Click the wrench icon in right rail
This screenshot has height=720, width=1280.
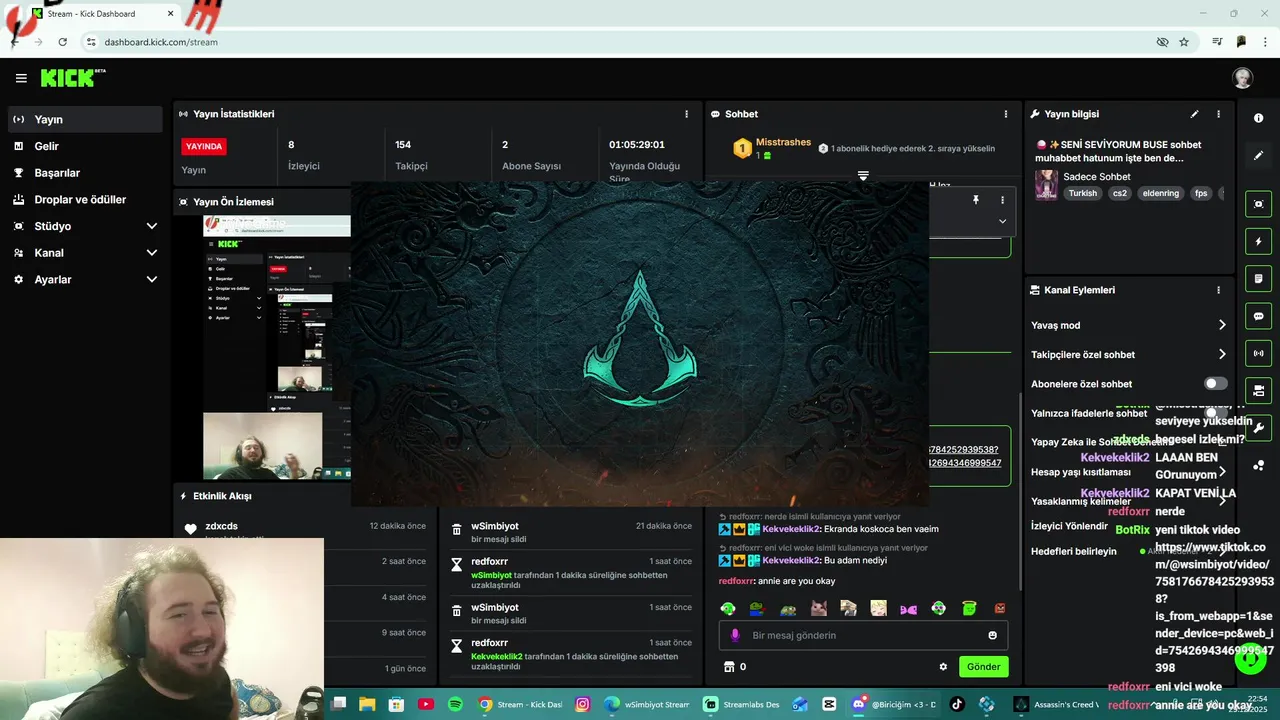point(1258,428)
